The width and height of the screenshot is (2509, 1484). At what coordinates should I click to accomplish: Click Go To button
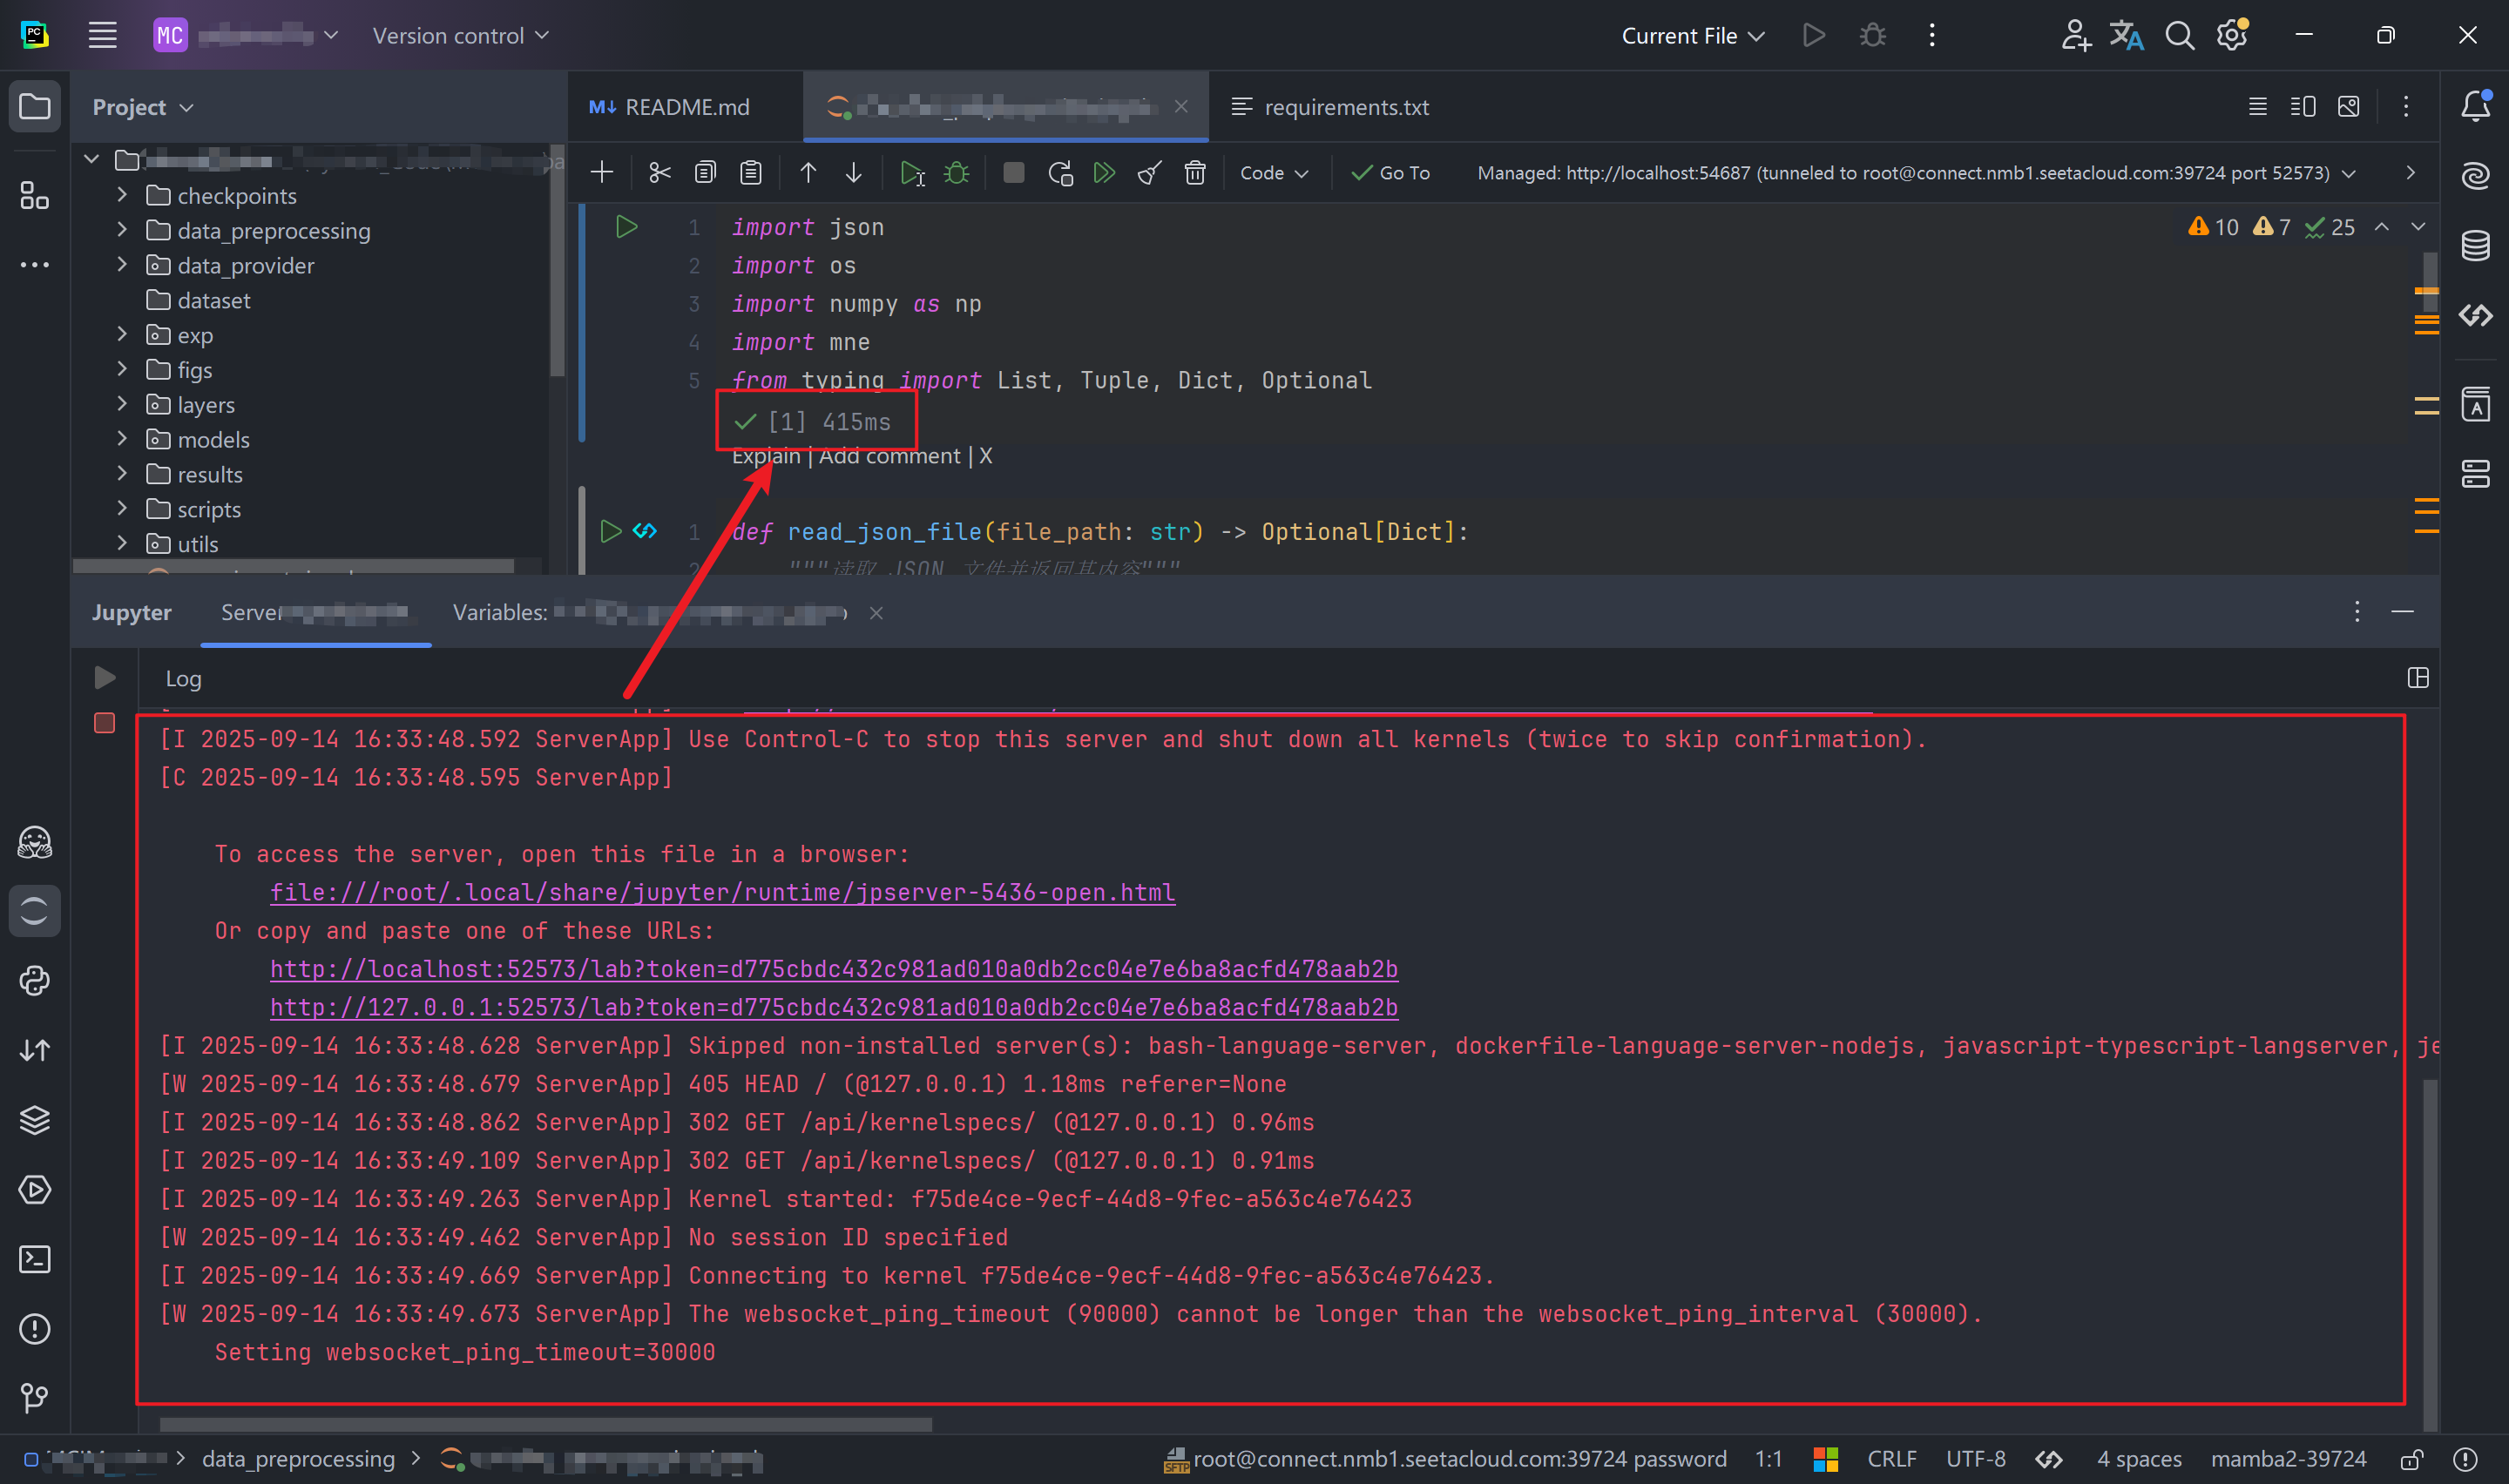(1391, 173)
